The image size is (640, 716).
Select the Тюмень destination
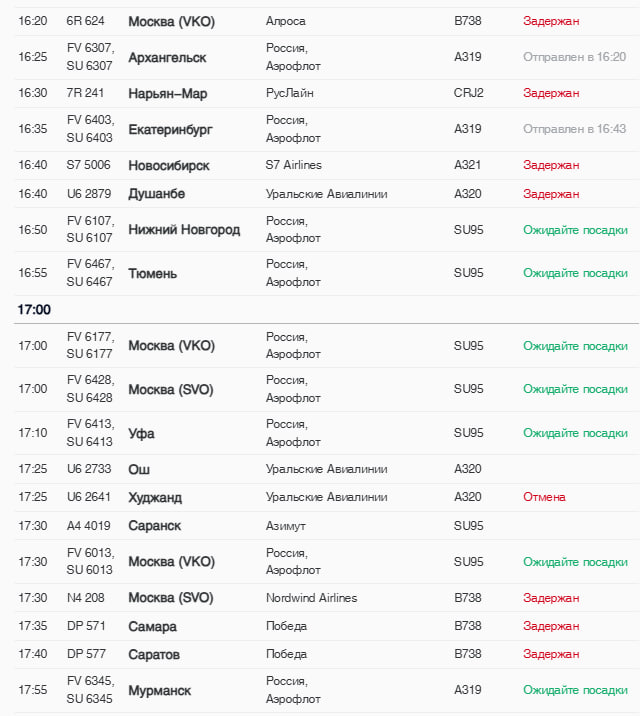point(153,273)
